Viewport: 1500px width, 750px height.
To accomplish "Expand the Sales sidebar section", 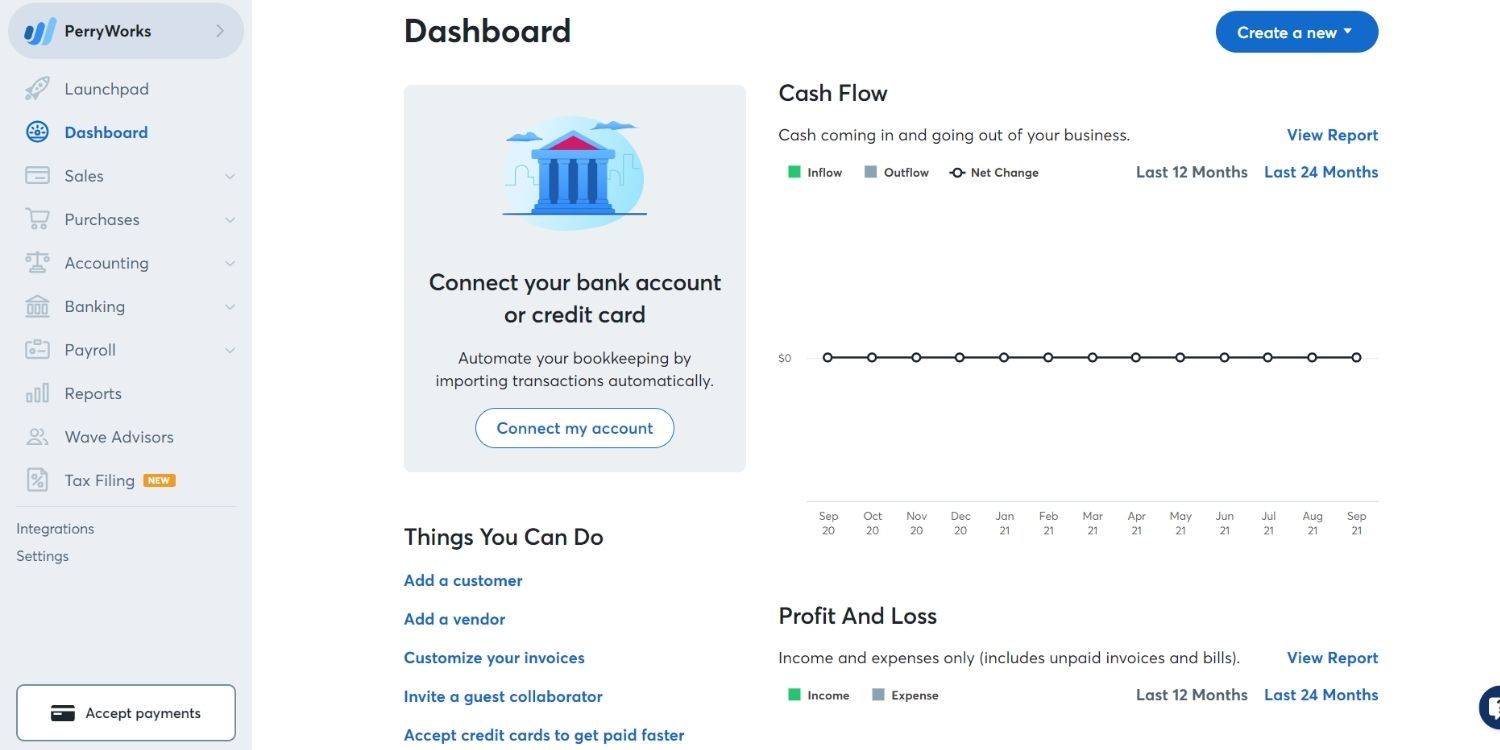I will coord(231,175).
